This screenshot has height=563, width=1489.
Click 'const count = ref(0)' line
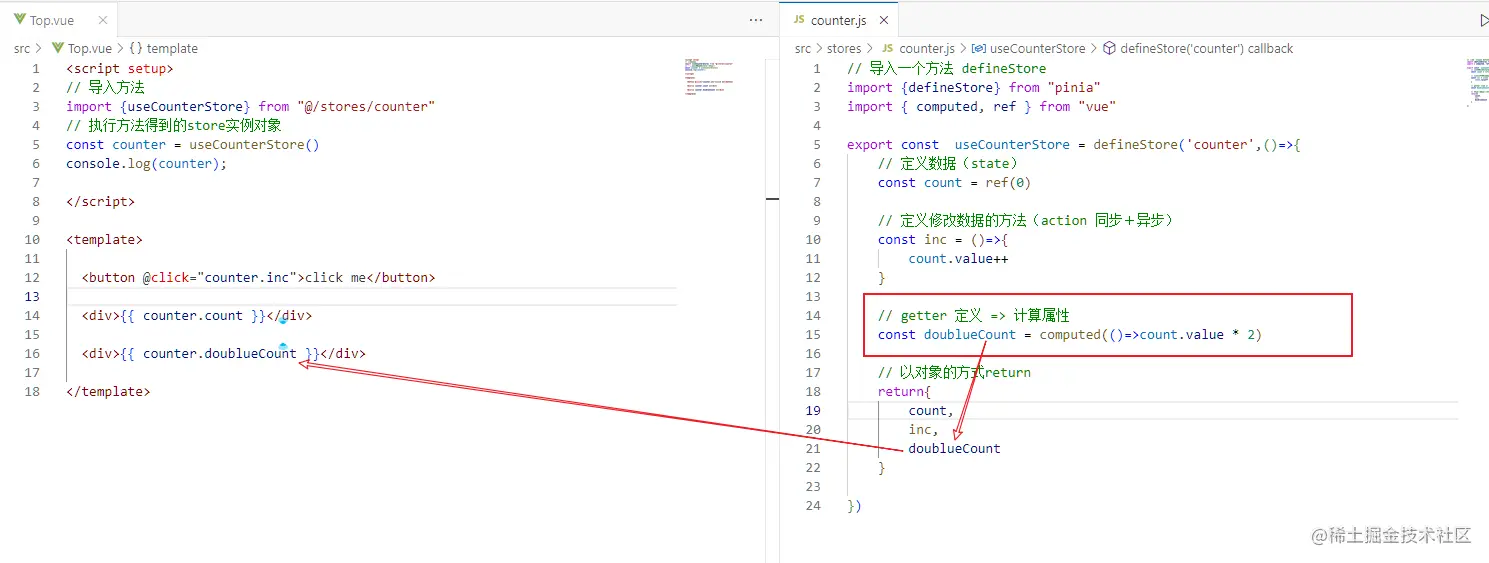click(x=955, y=183)
